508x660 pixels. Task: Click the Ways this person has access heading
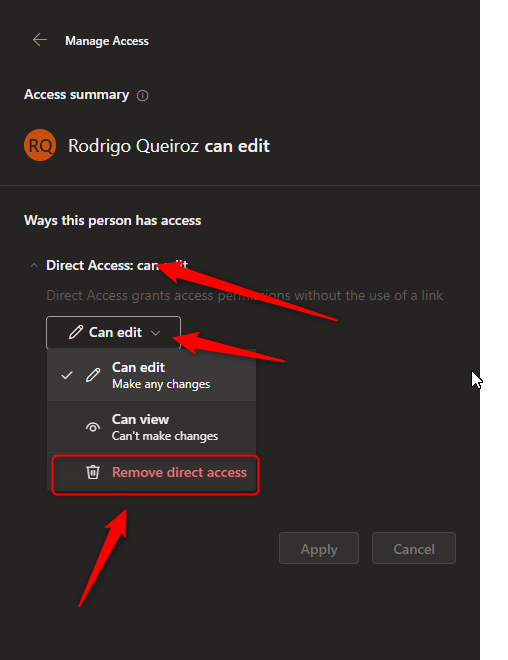pyautogui.click(x=112, y=221)
